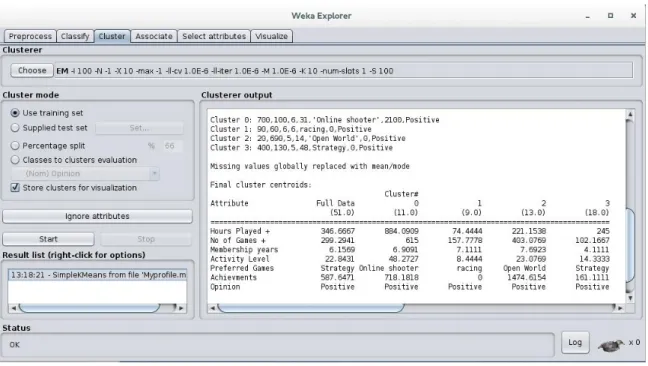This screenshot has height=366, width=648.
Task: Click the 'Cluster 0: 700,100,6,31' line
Action: [325, 120]
